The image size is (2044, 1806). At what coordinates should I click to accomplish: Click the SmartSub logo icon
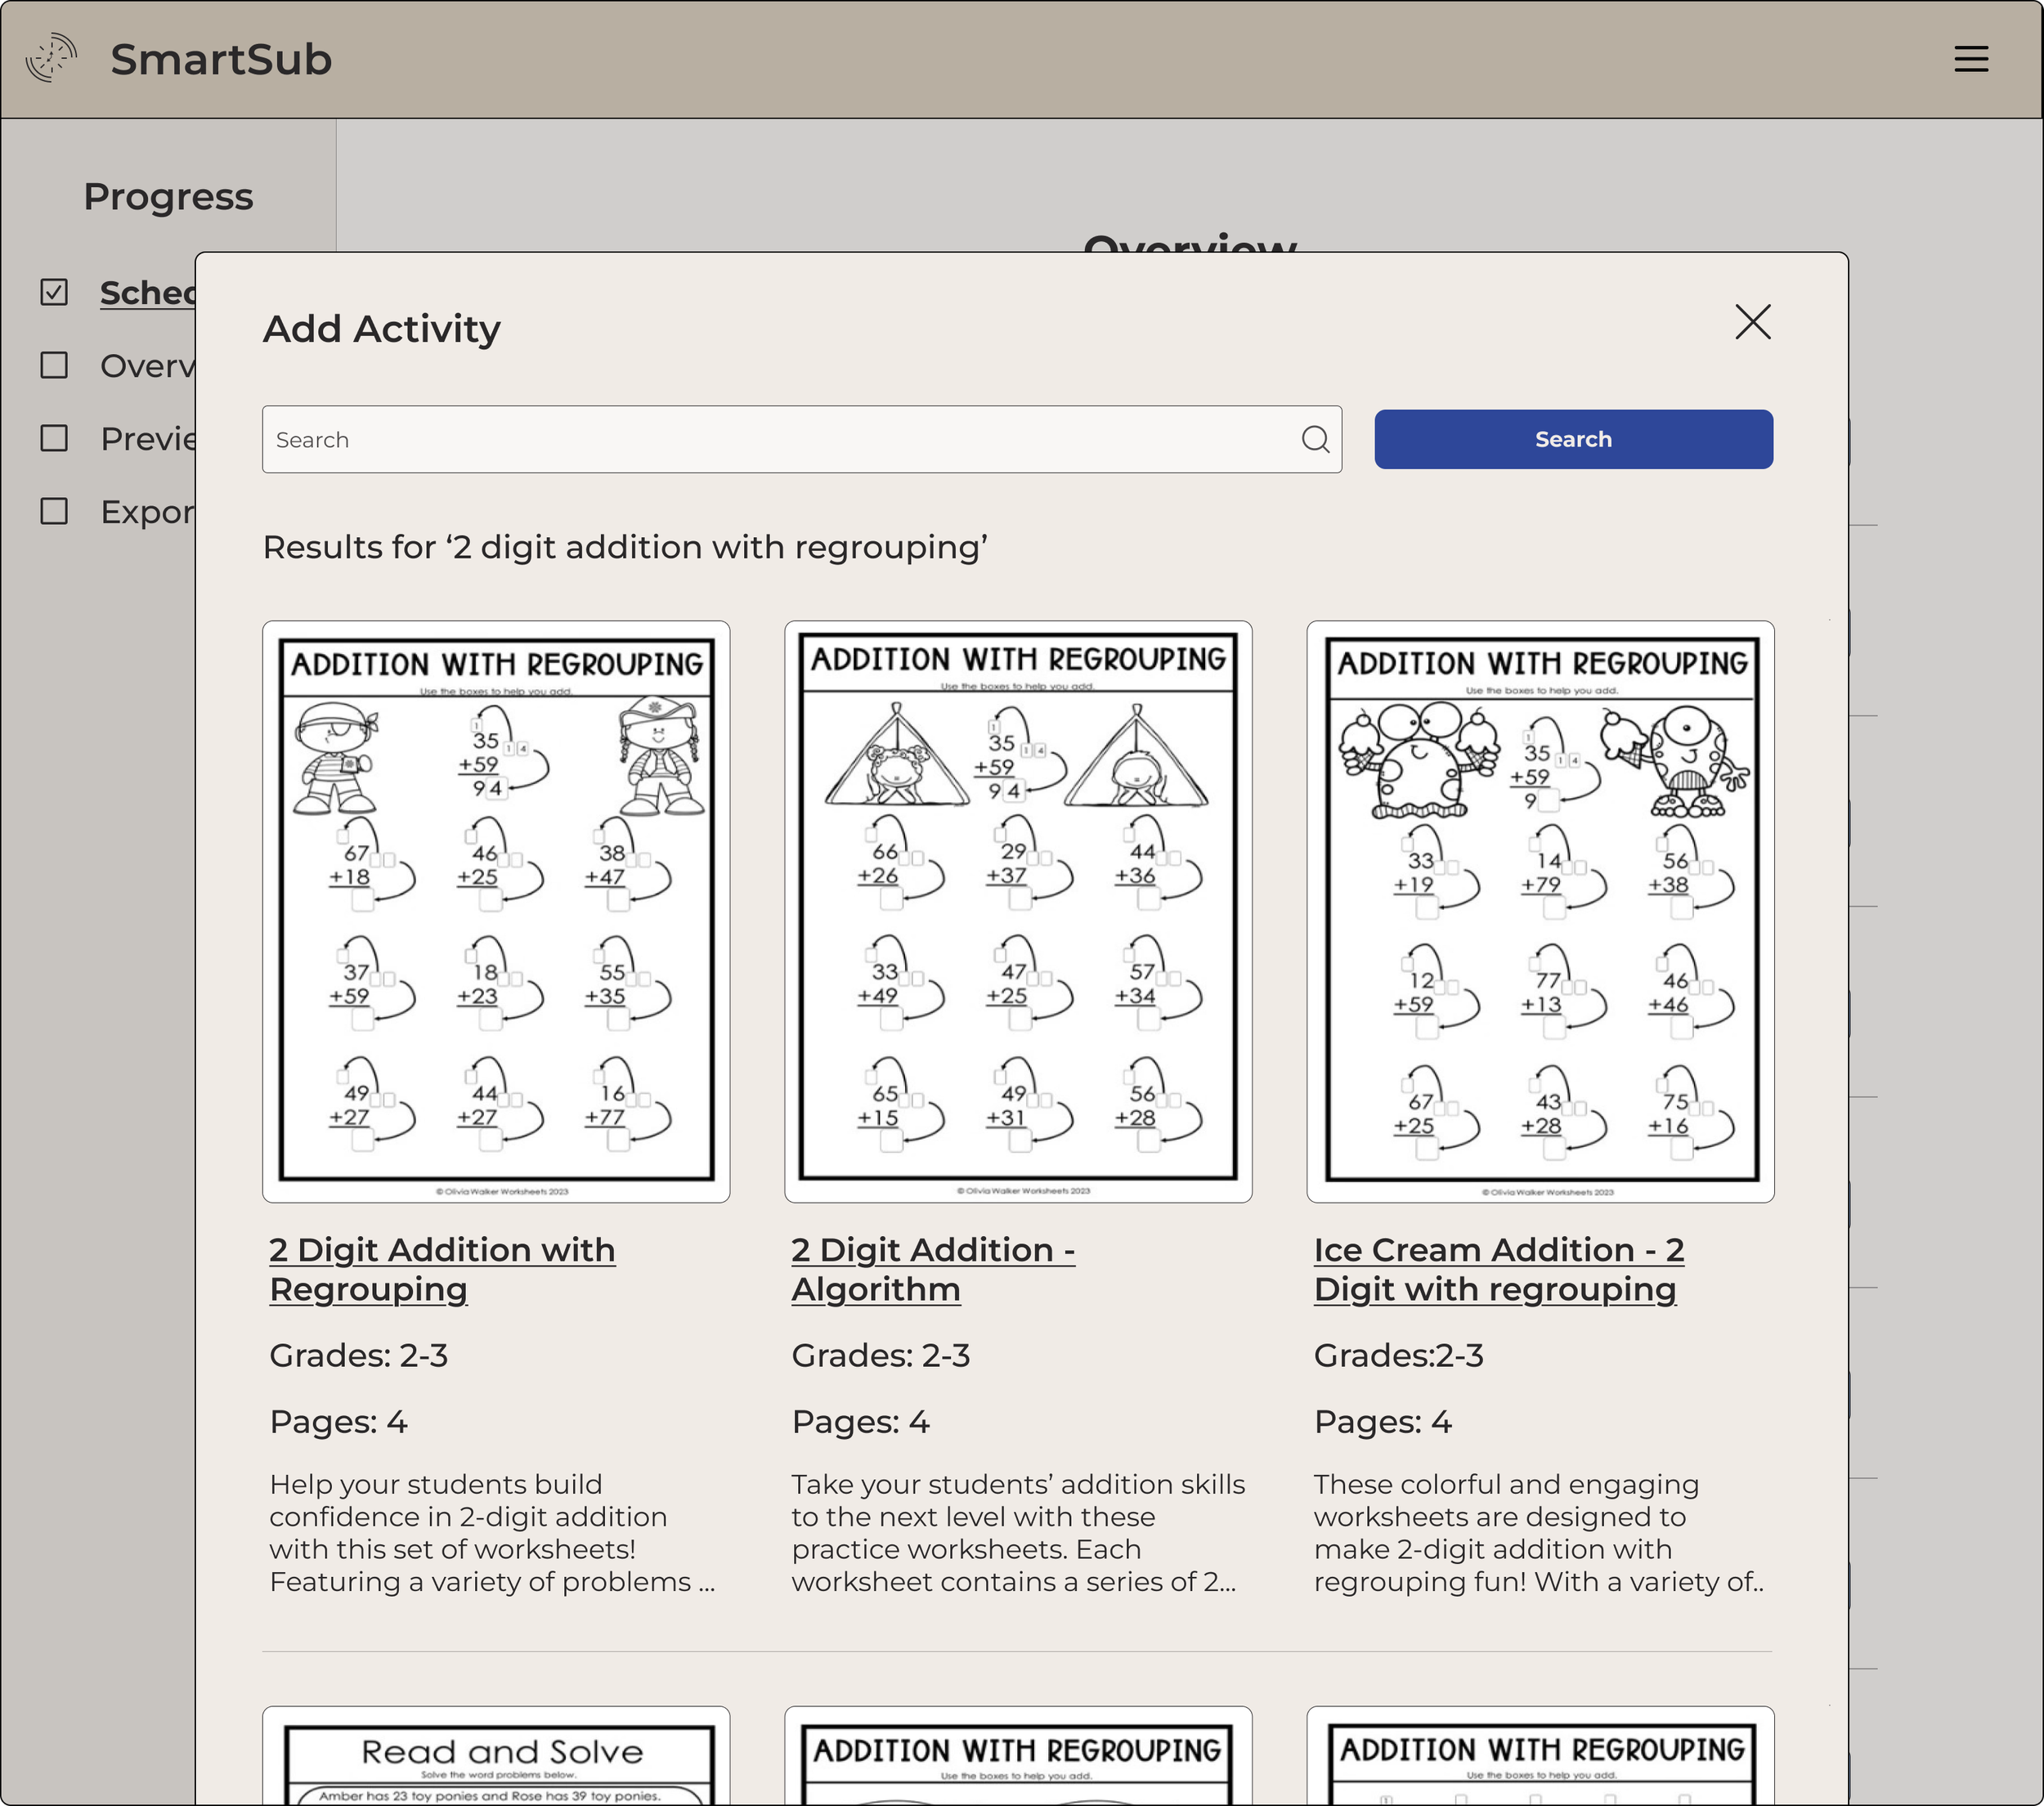51,58
